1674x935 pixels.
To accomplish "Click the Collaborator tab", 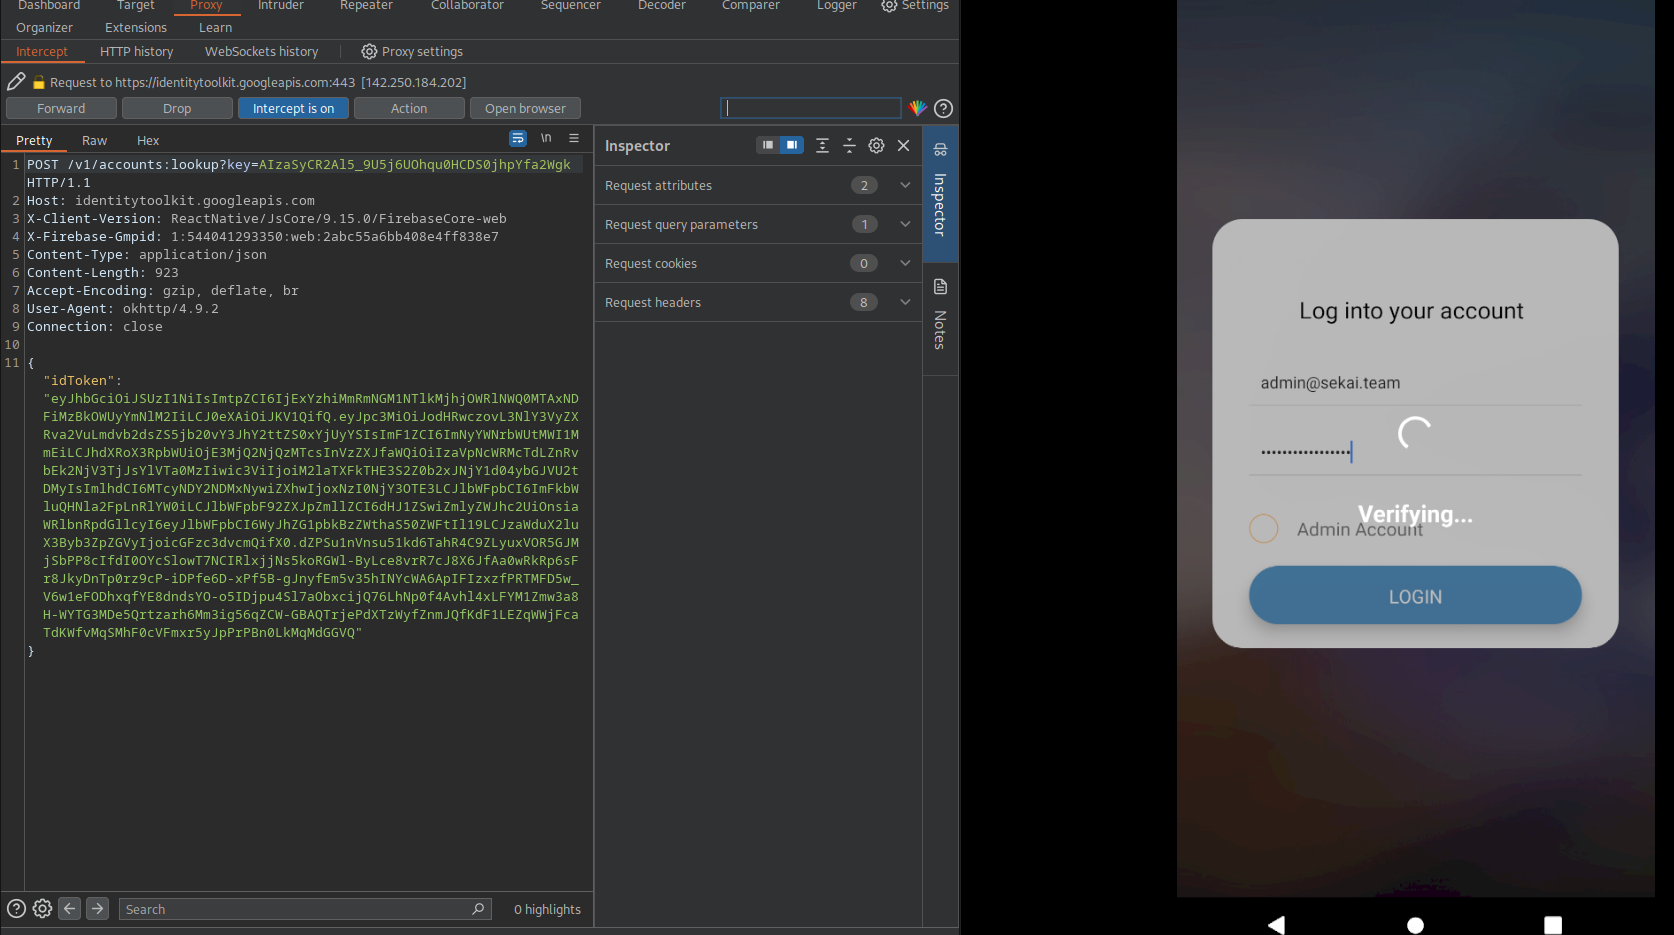I will coord(467,6).
